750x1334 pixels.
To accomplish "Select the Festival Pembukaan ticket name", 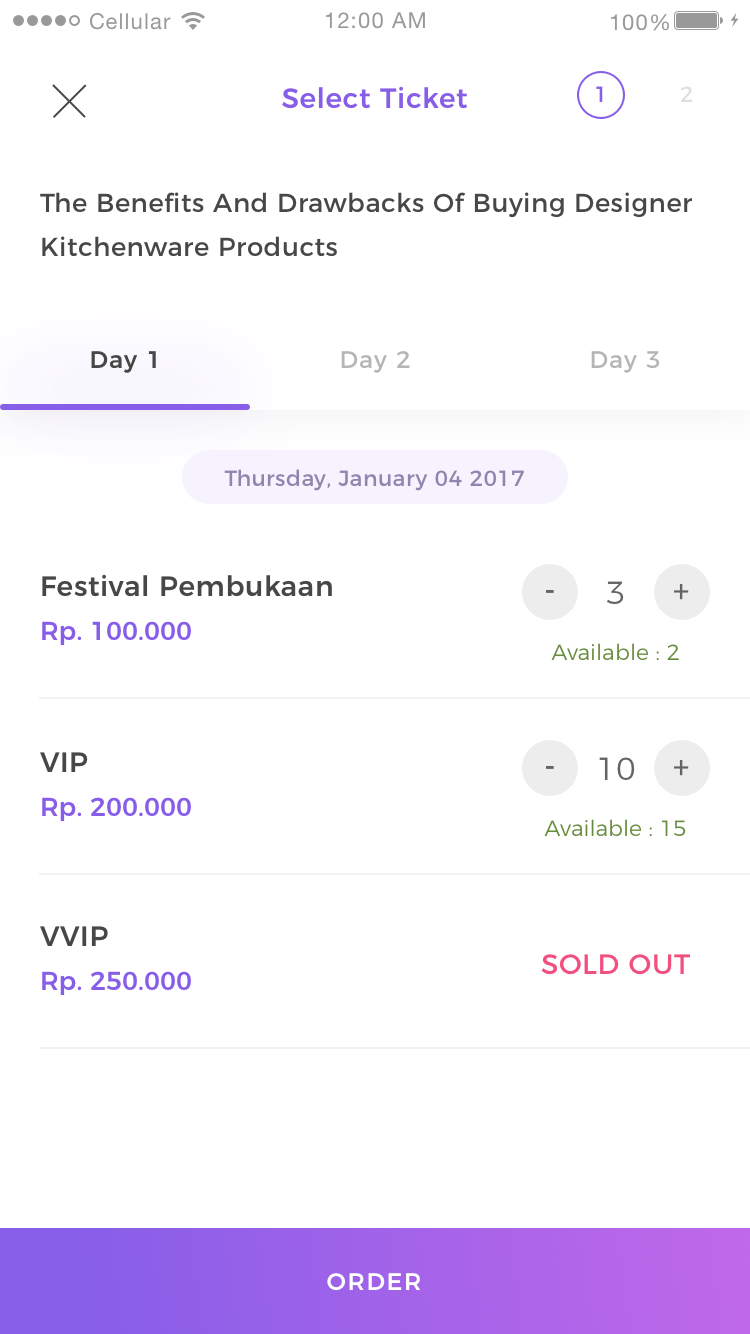I will click(x=187, y=587).
